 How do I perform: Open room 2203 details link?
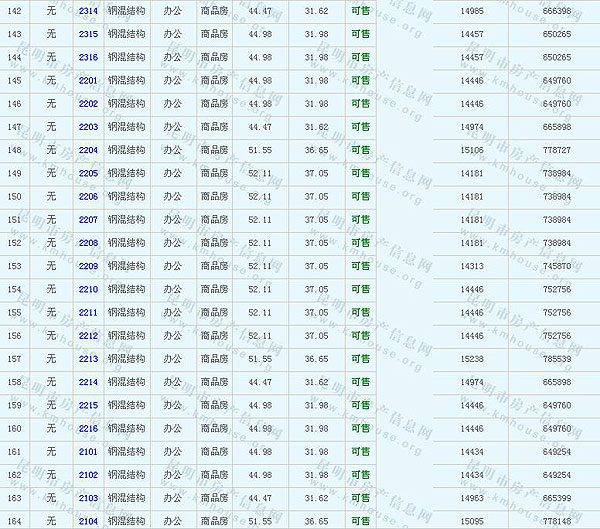88,127
